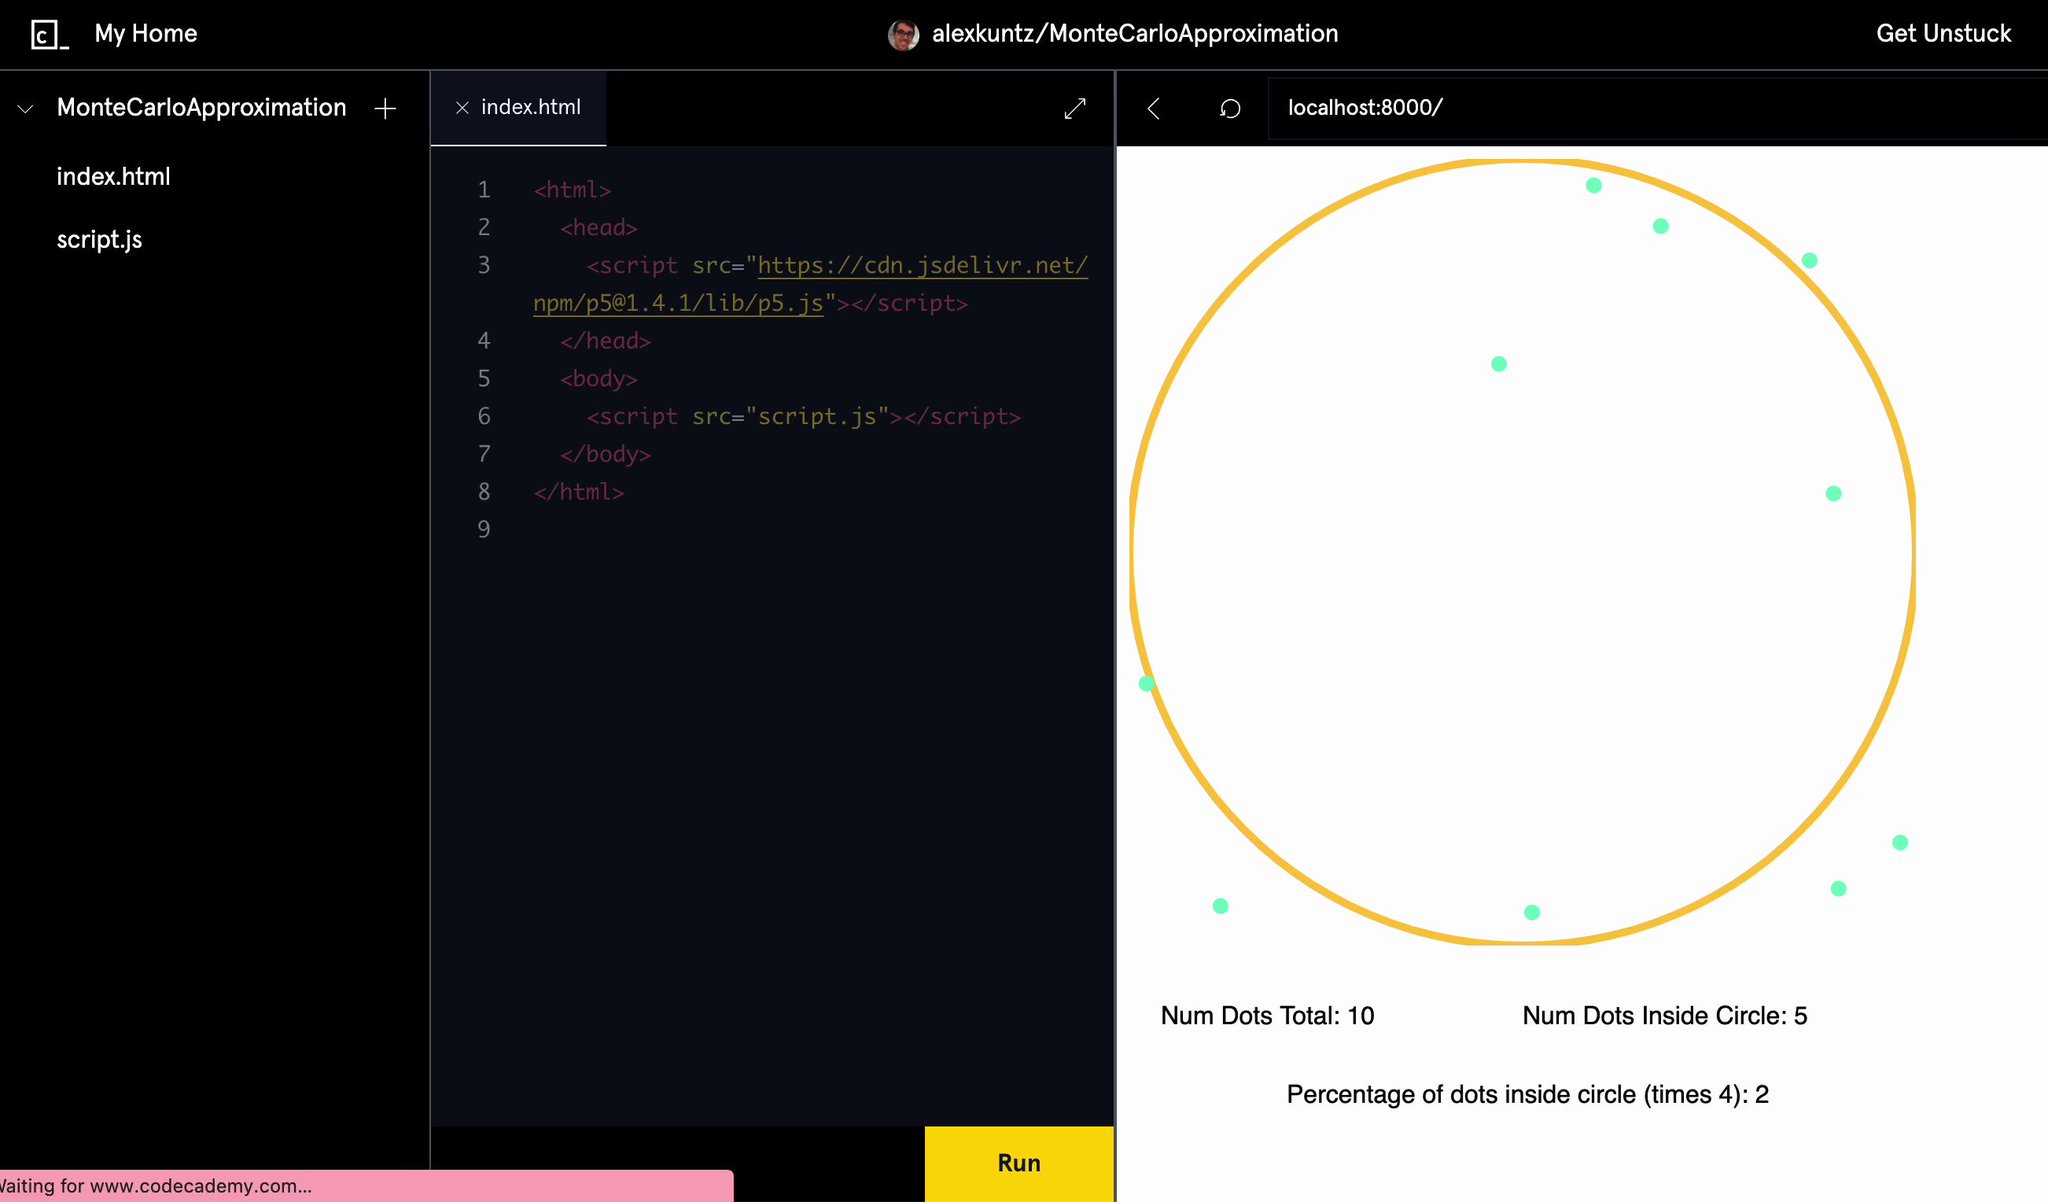2048x1202 pixels.
Task: Click the localhost:8000 address bar
Action: 1366,108
